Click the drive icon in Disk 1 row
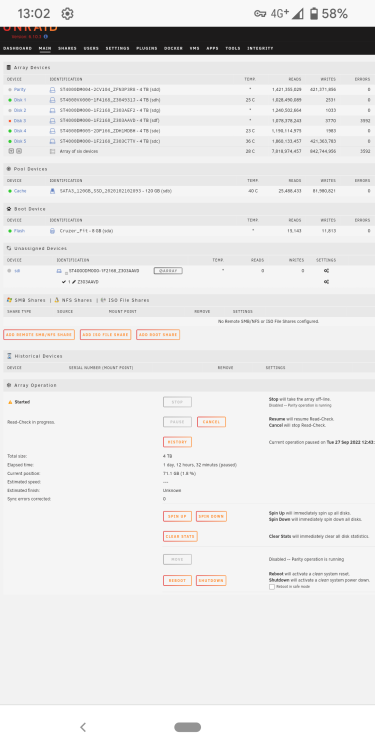 pos(53,100)
